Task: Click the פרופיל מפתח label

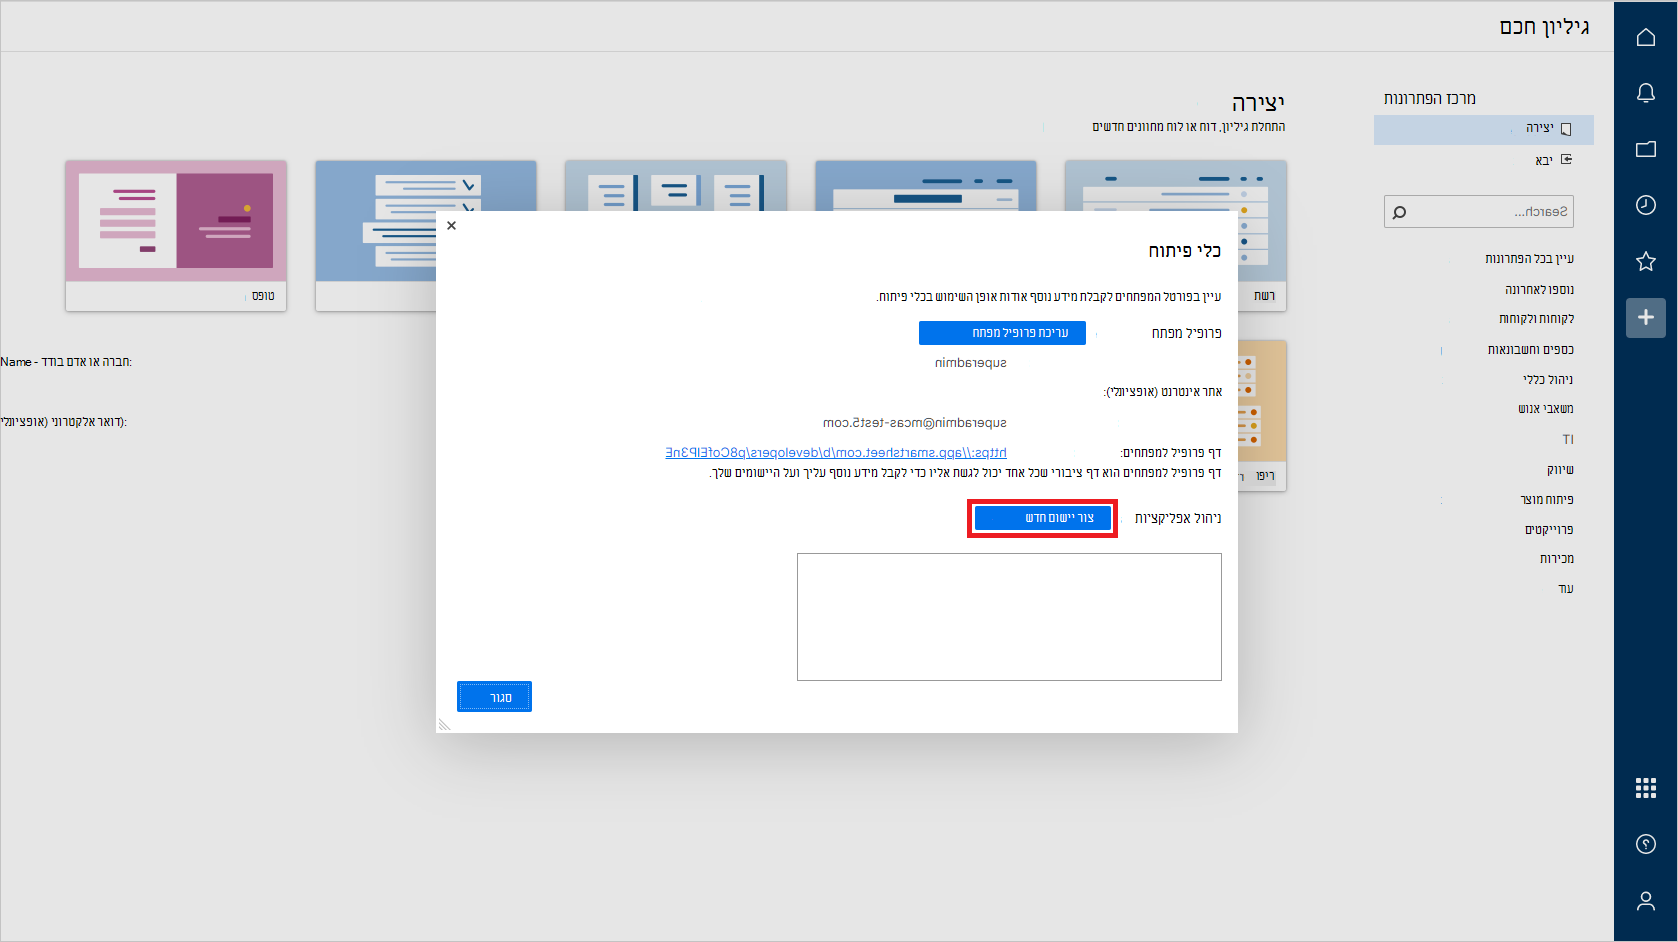Action: pos(1186,333)
